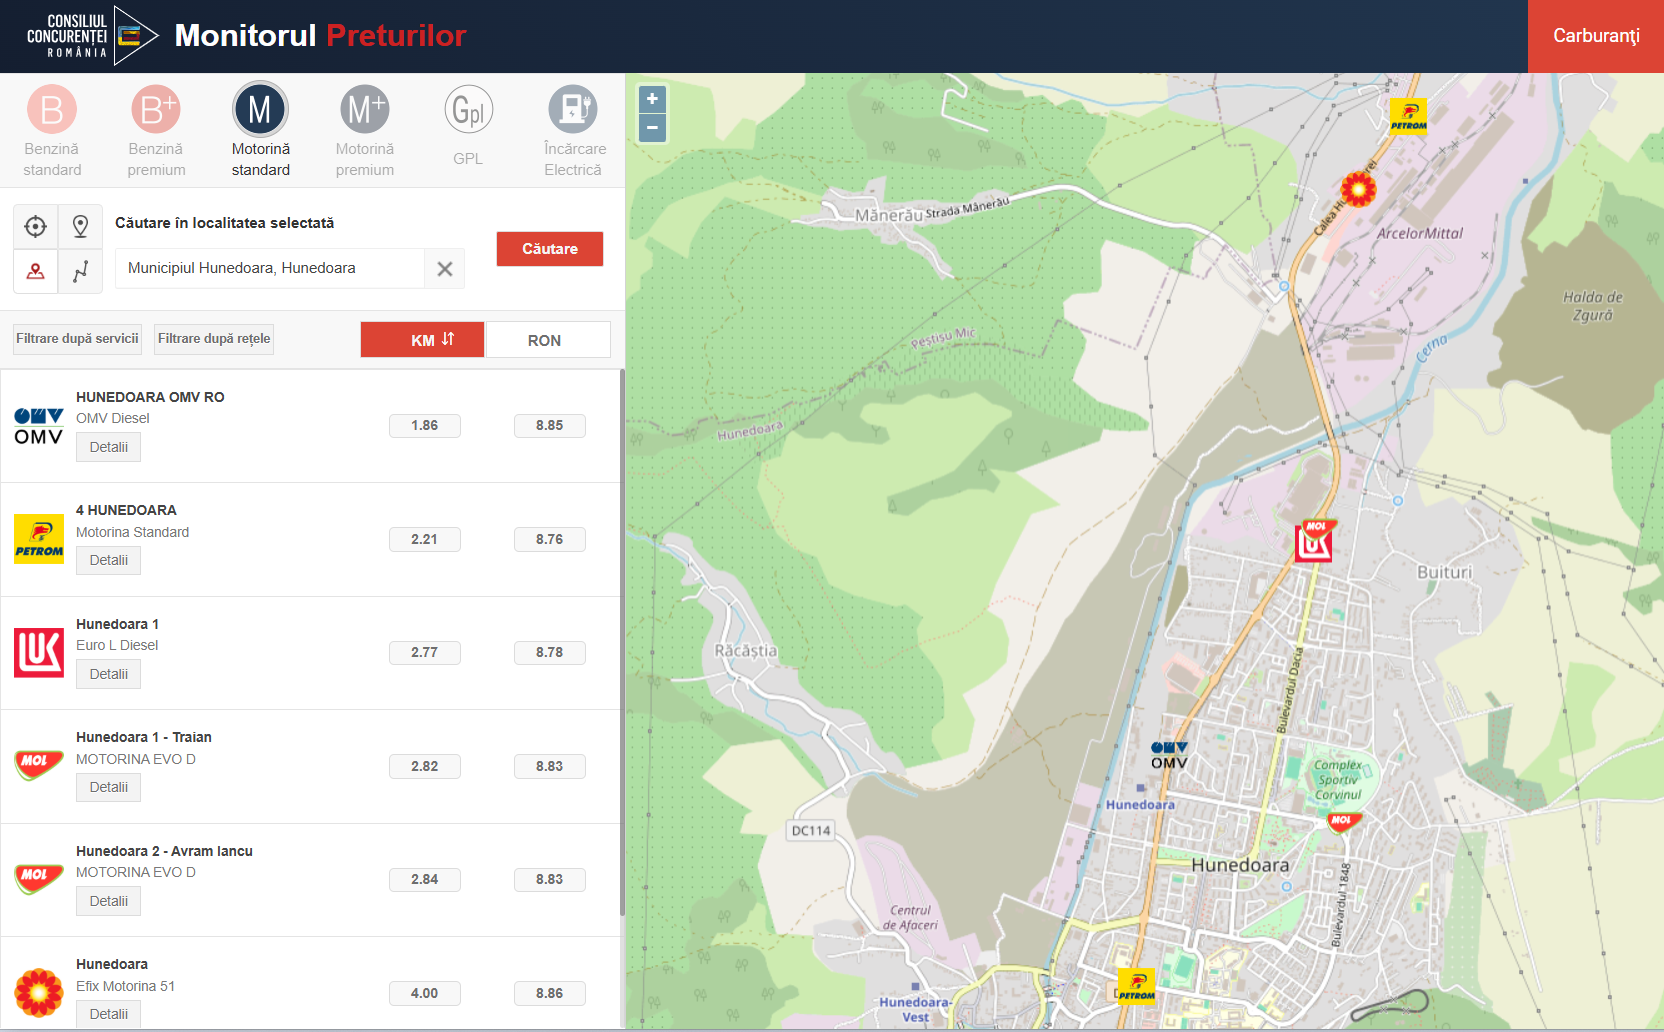Click the map pin location icon
This screenshot has height=1032, width=1664.
tap(80, 227)
